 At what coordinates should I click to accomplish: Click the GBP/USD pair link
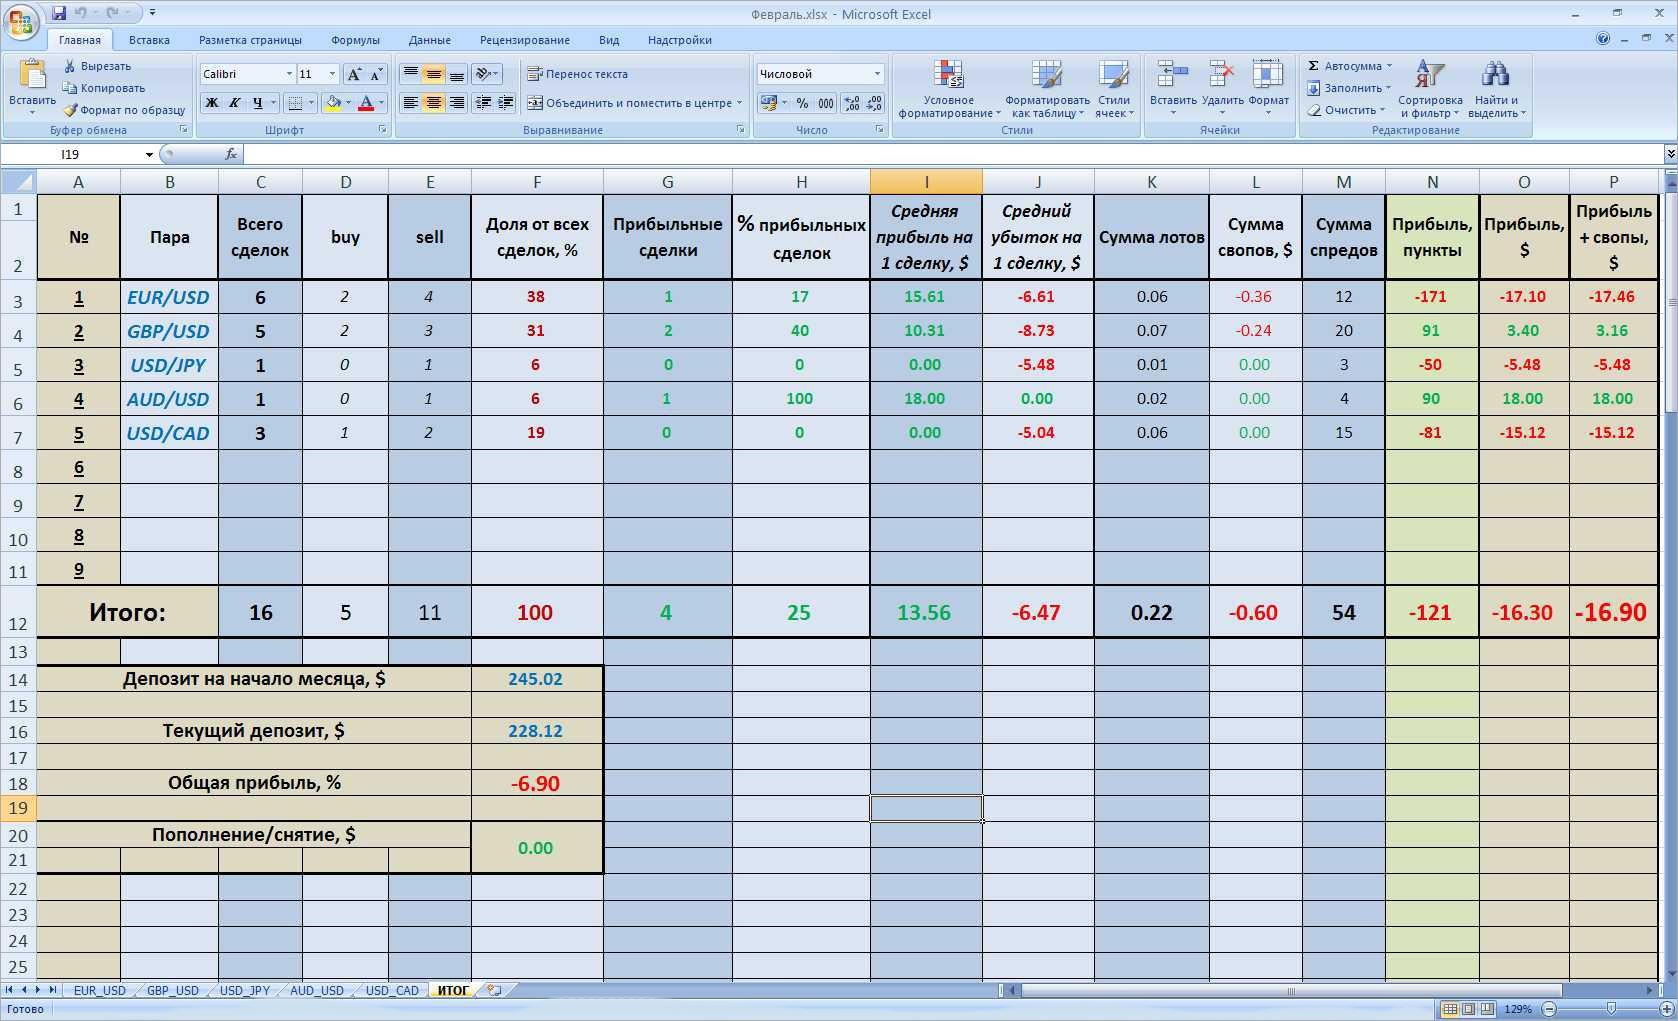point(168,331)
